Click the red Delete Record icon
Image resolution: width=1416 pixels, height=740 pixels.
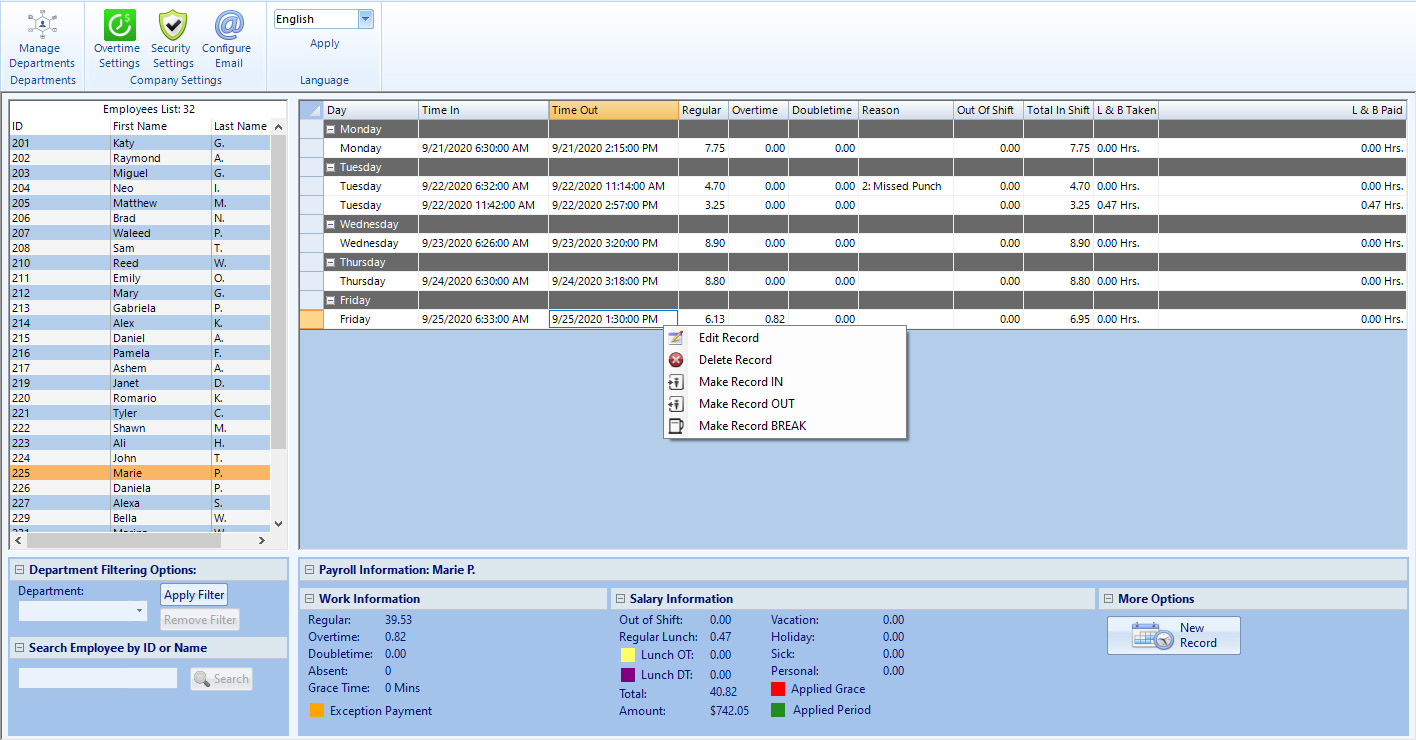pos(676,360)
